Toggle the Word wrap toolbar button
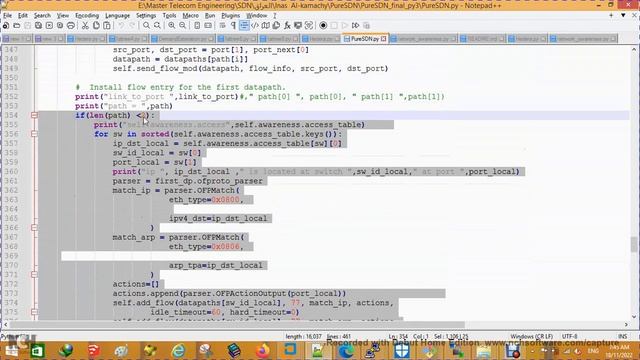Viewport: 640px width, 360px height. click(x=222, y=25)
